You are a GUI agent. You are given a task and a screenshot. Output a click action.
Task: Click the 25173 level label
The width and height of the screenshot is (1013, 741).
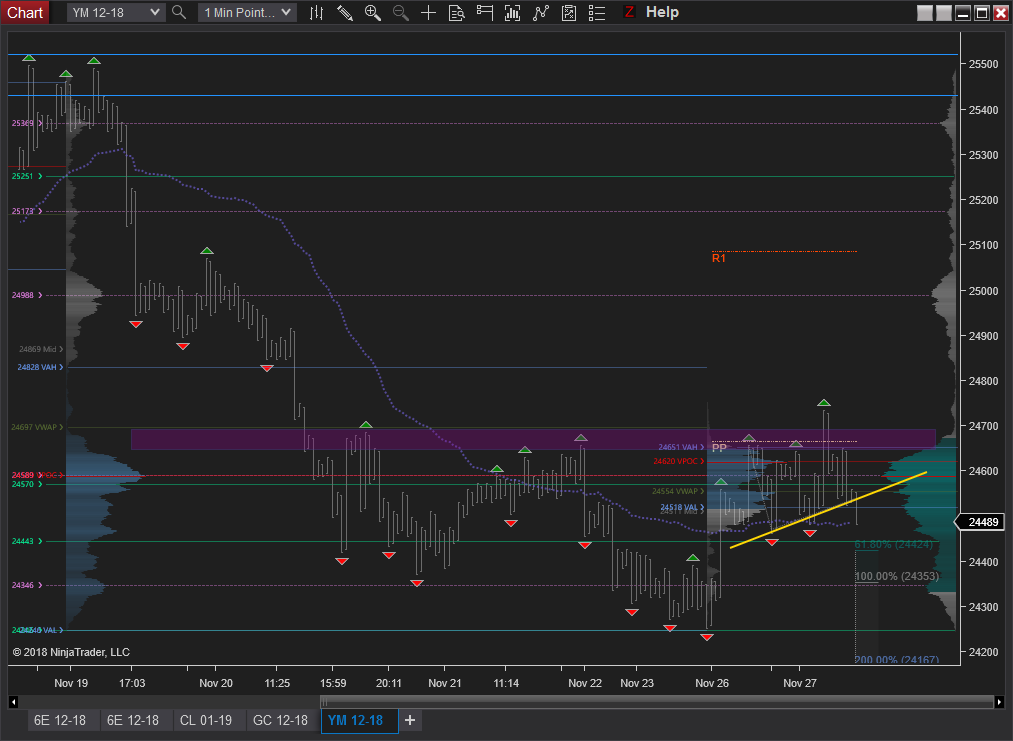[x=26, y=211]
